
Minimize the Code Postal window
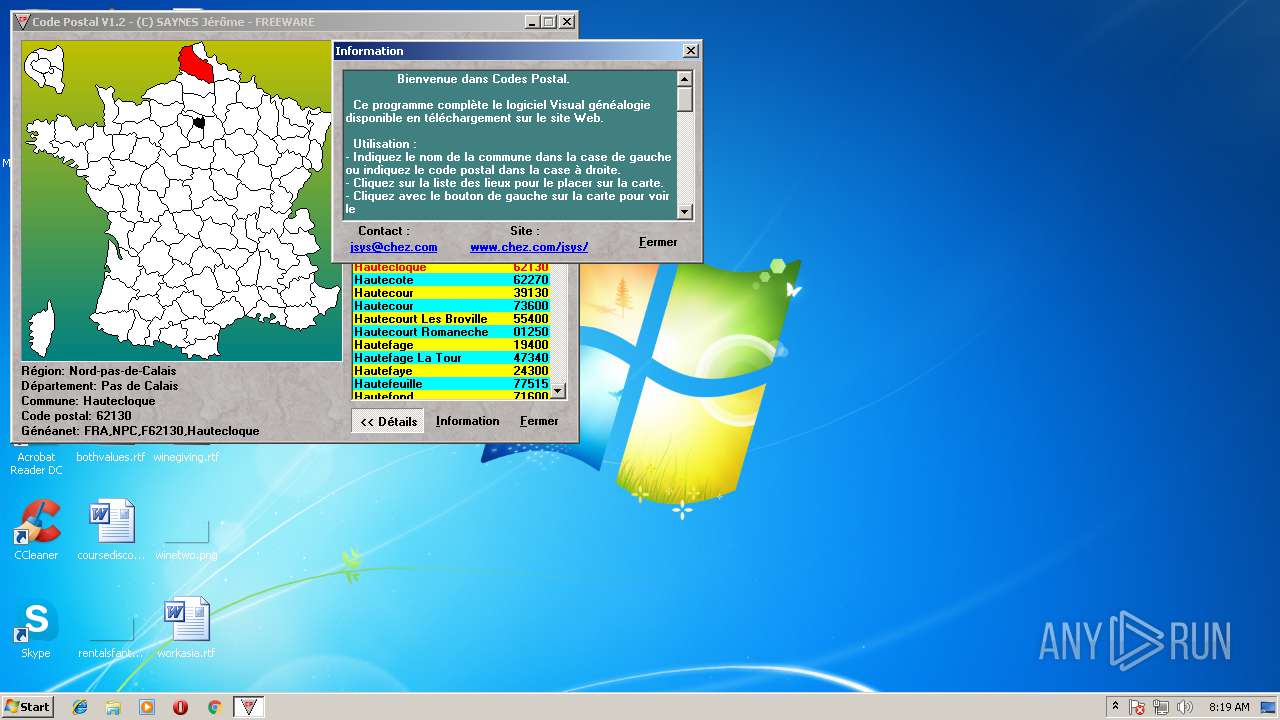click(x=532, y=22)
